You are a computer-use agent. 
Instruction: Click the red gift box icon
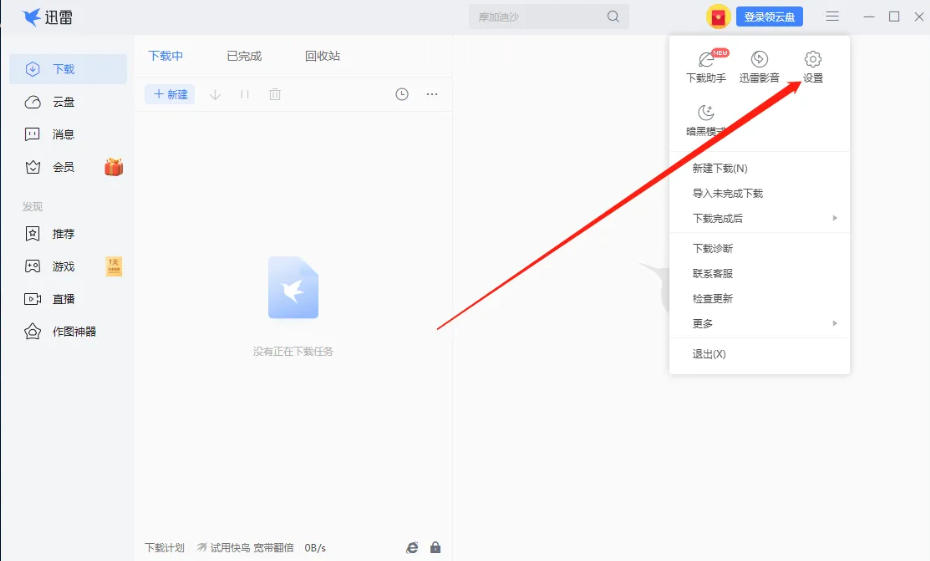pos(114,167)
